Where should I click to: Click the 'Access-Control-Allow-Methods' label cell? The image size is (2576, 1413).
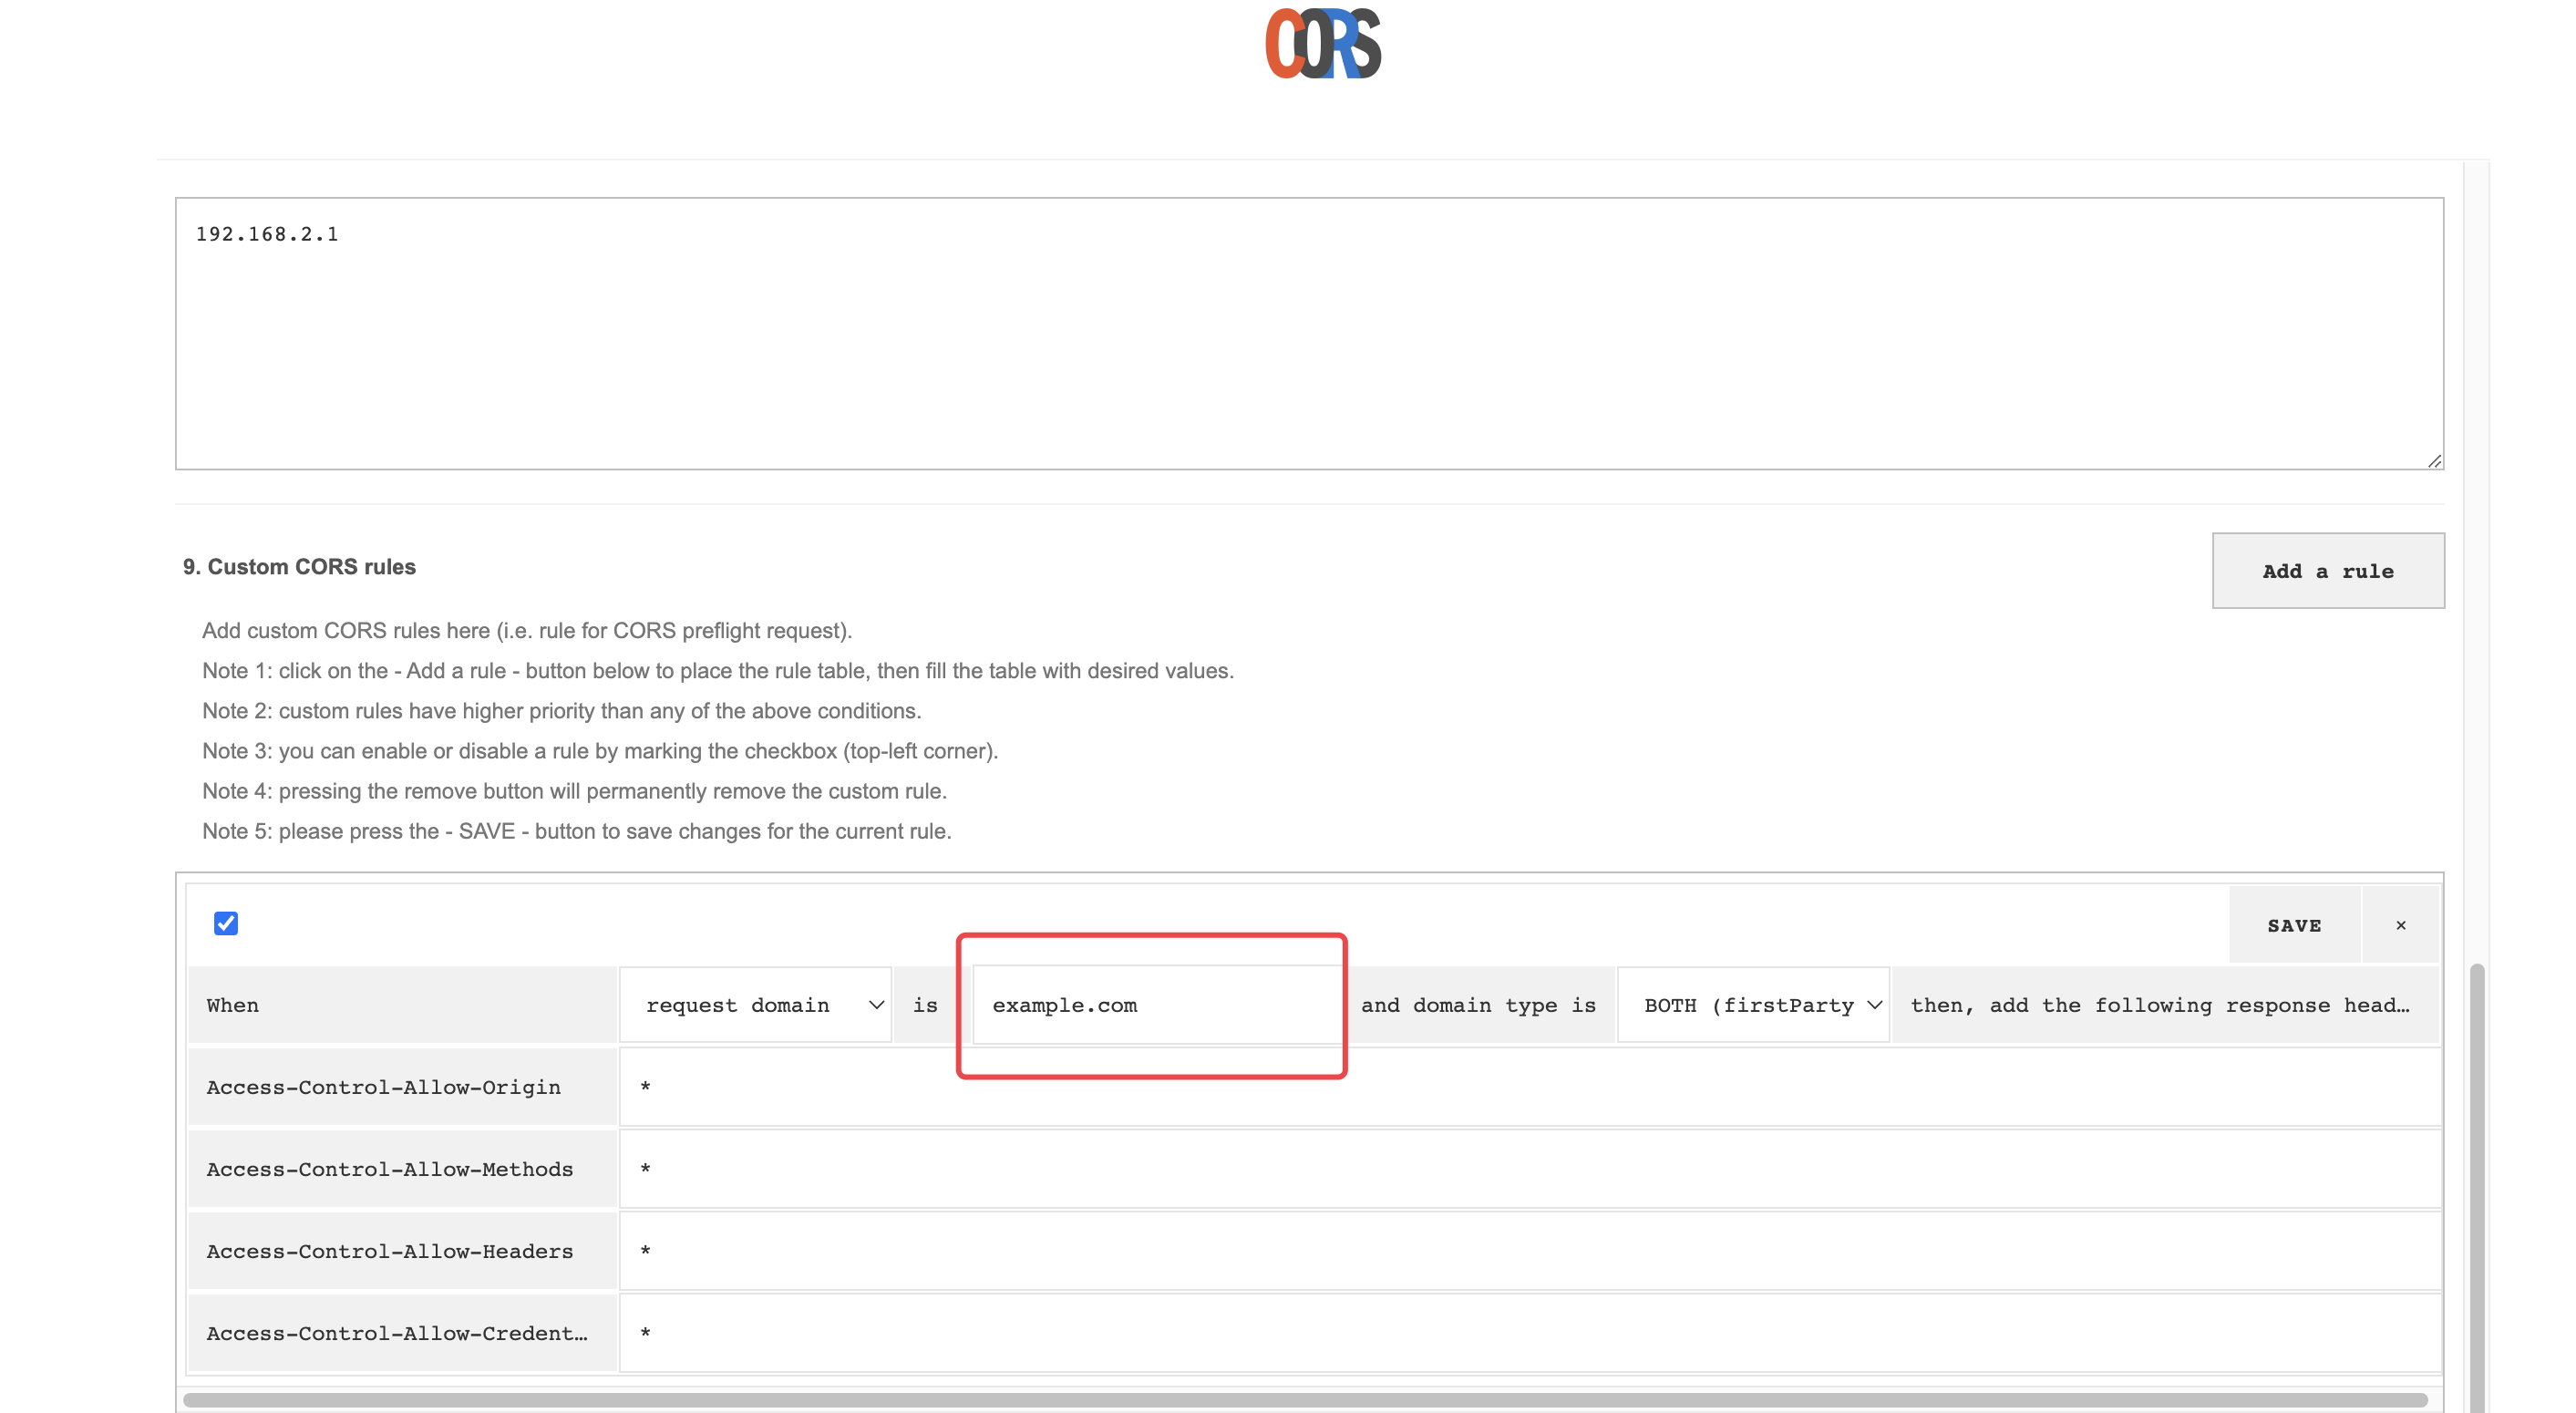(402, 1169)
